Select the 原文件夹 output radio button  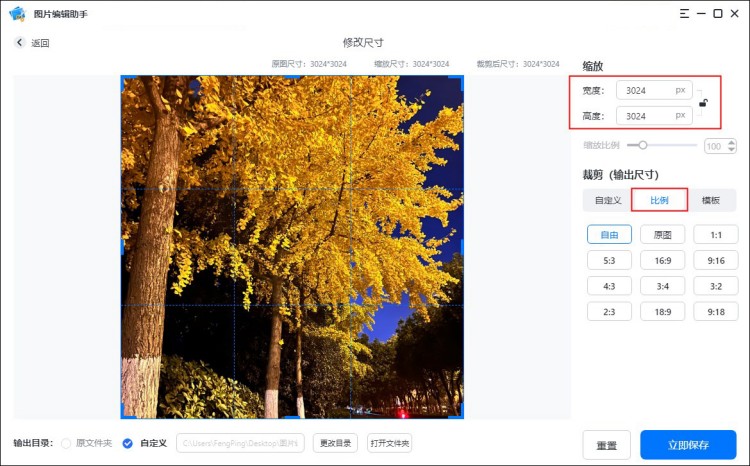point(66,444)
